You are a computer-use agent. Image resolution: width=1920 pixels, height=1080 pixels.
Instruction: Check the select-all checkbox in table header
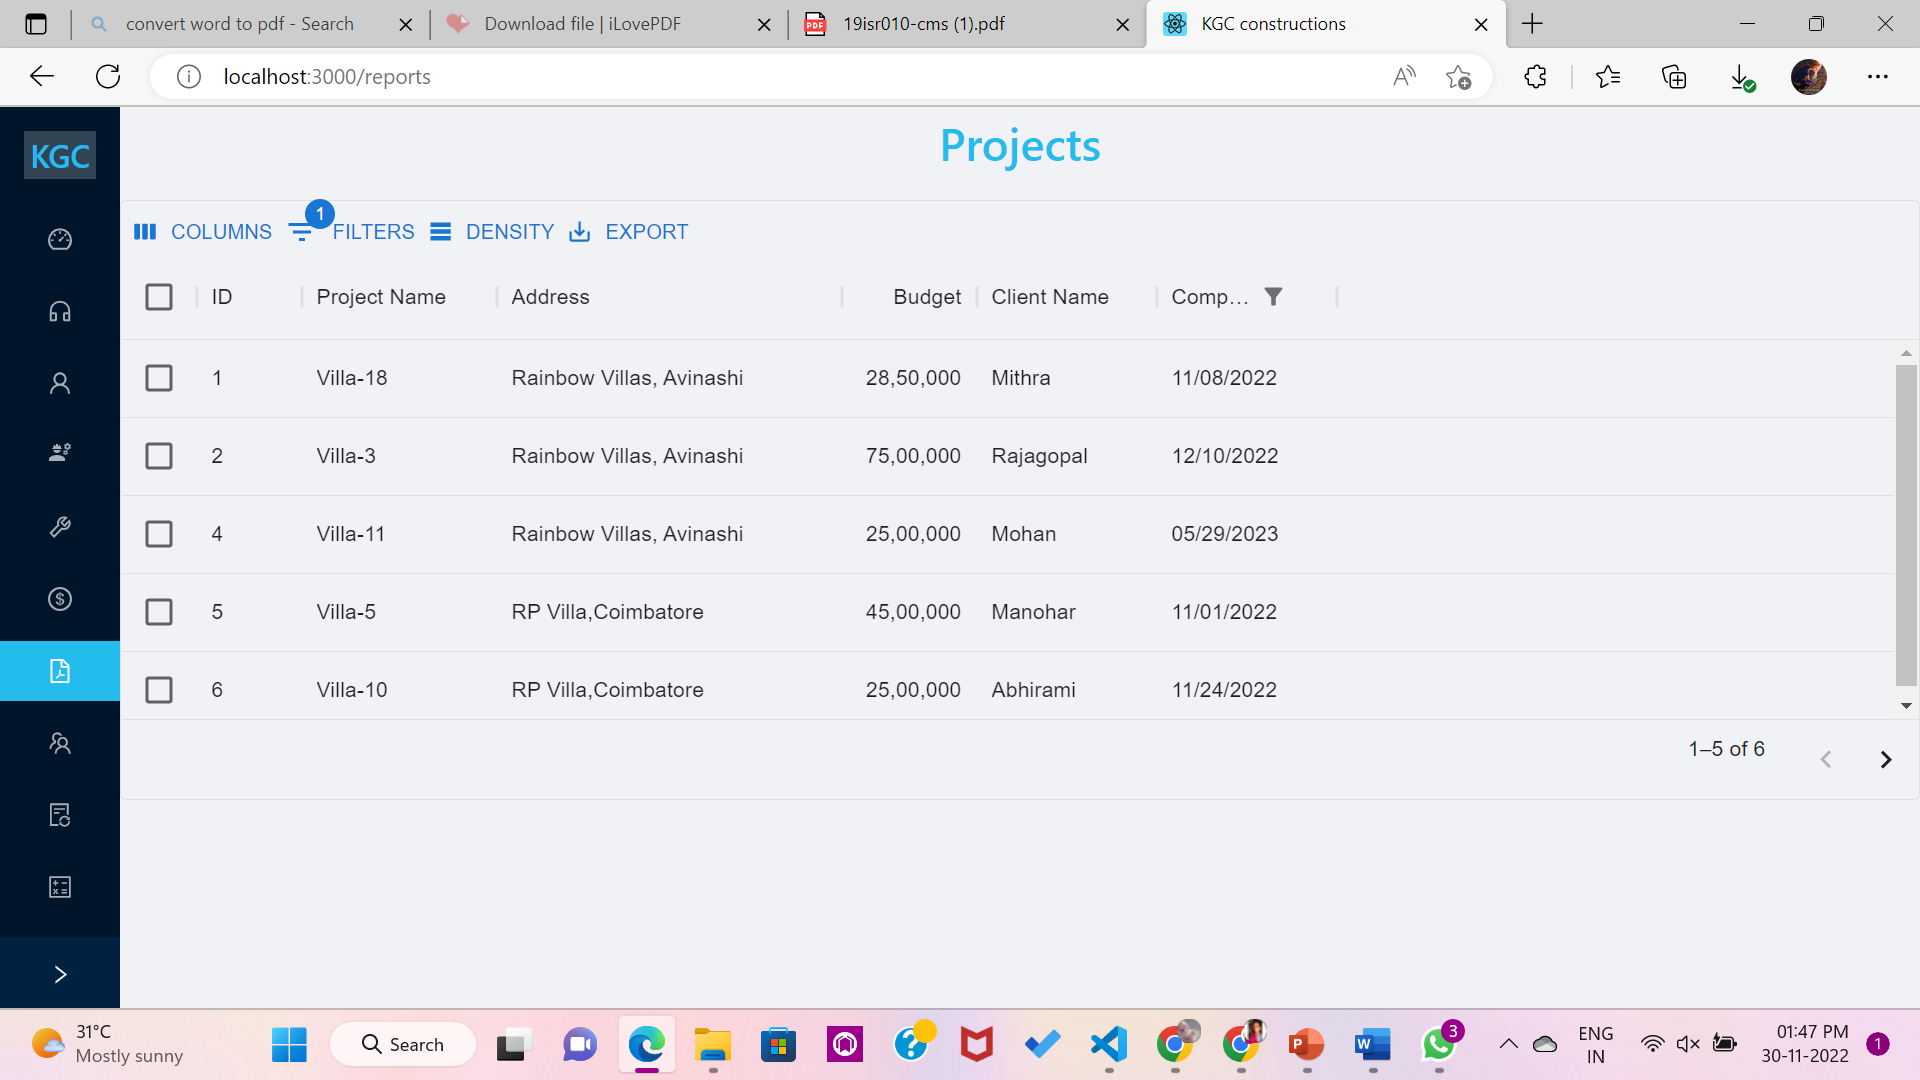point(159,296)
